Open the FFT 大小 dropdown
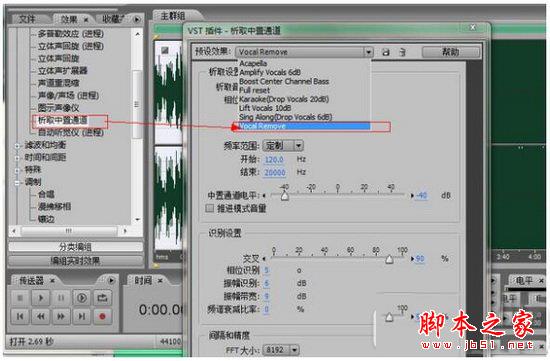Screen dimensions: 550x361 tap(281, 350)
